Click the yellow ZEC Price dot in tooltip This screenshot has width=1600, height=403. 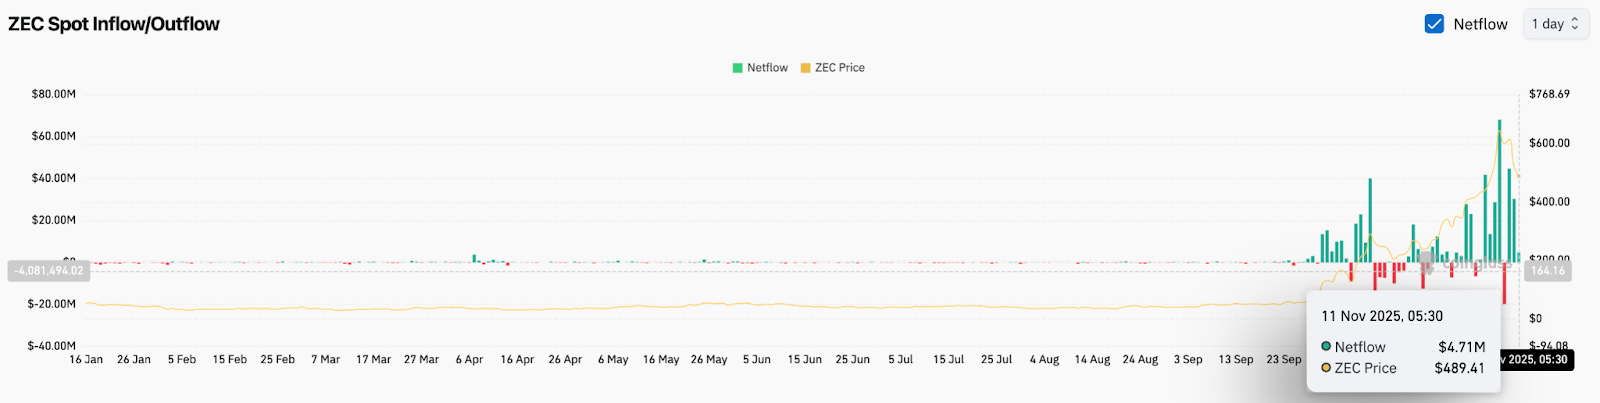coord(1326,368)
